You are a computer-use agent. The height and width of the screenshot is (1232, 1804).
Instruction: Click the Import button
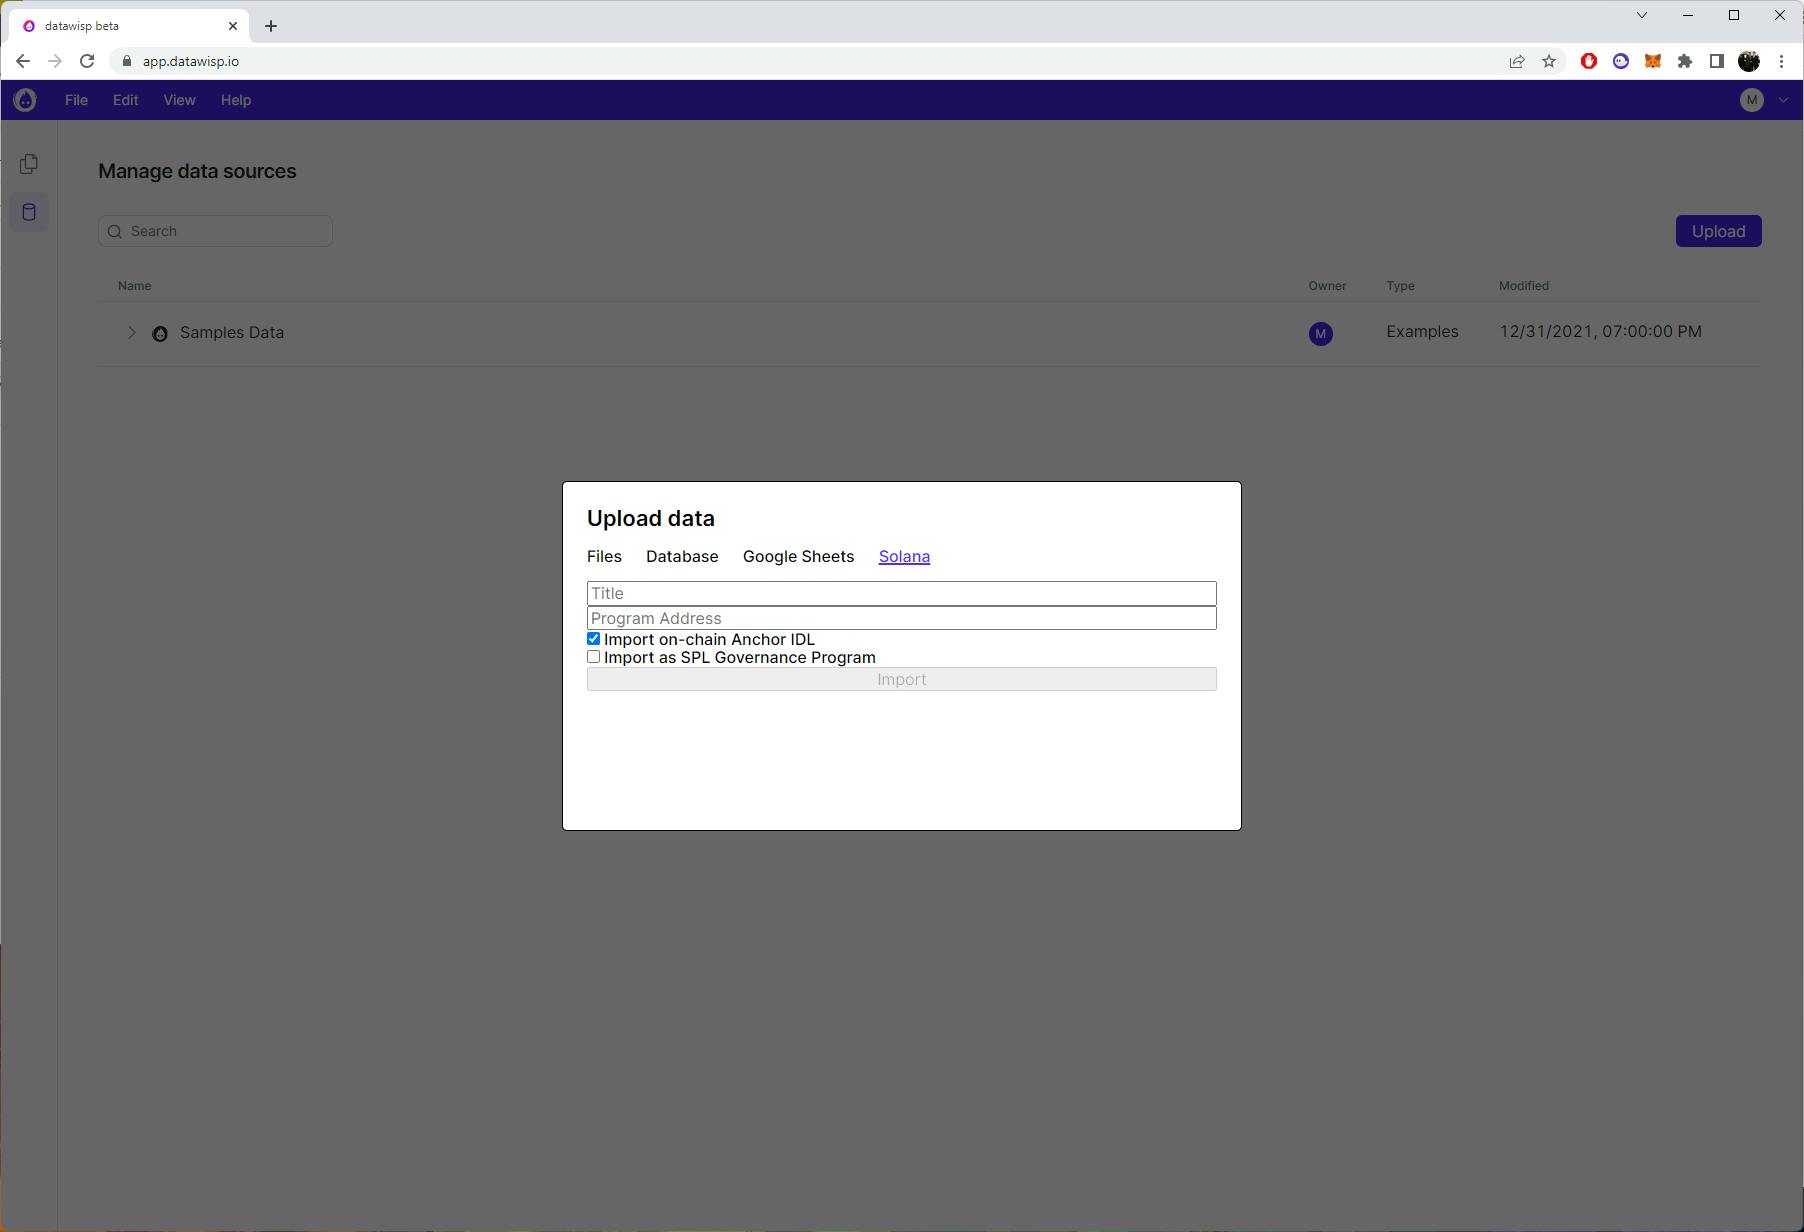pyautogui.click(x=901, y=679)
